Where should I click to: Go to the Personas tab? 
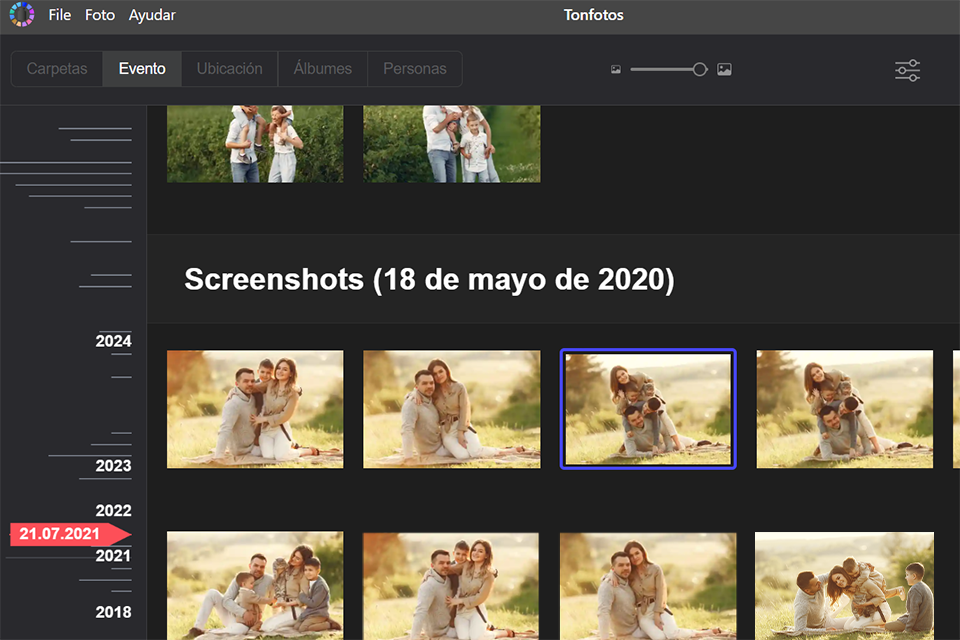[415, 69]
